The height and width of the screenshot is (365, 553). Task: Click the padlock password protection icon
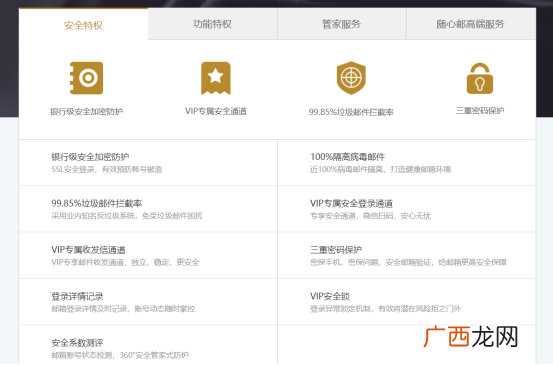480,79
